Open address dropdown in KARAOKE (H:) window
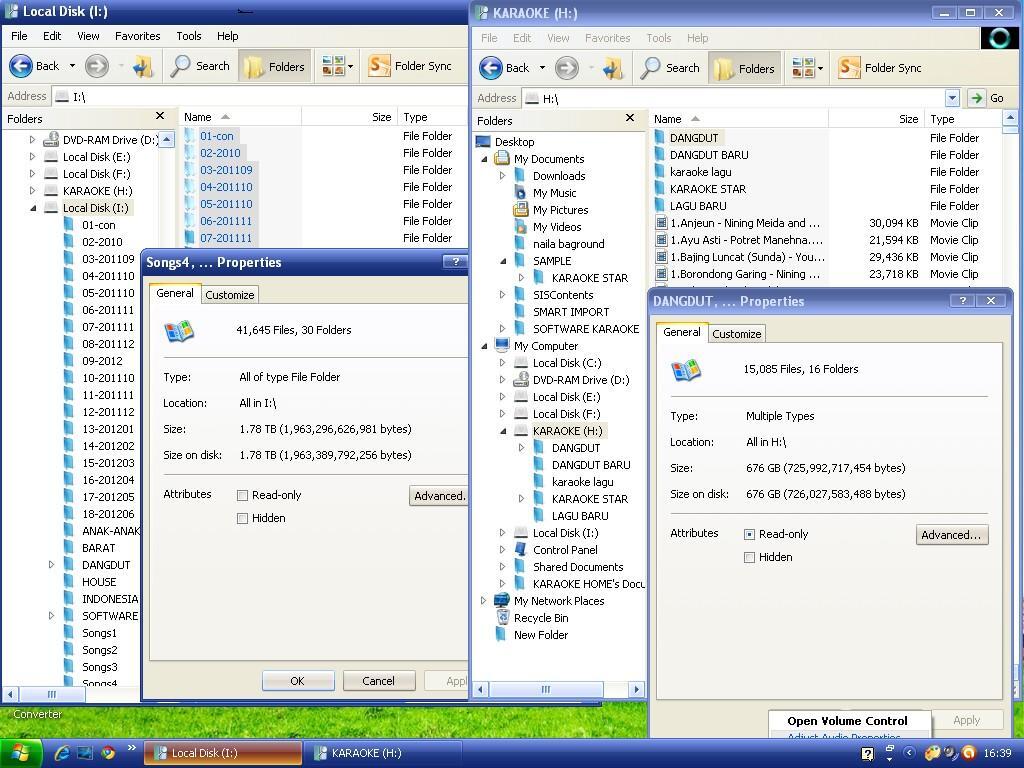1024x768 pixels. point(952,98)
